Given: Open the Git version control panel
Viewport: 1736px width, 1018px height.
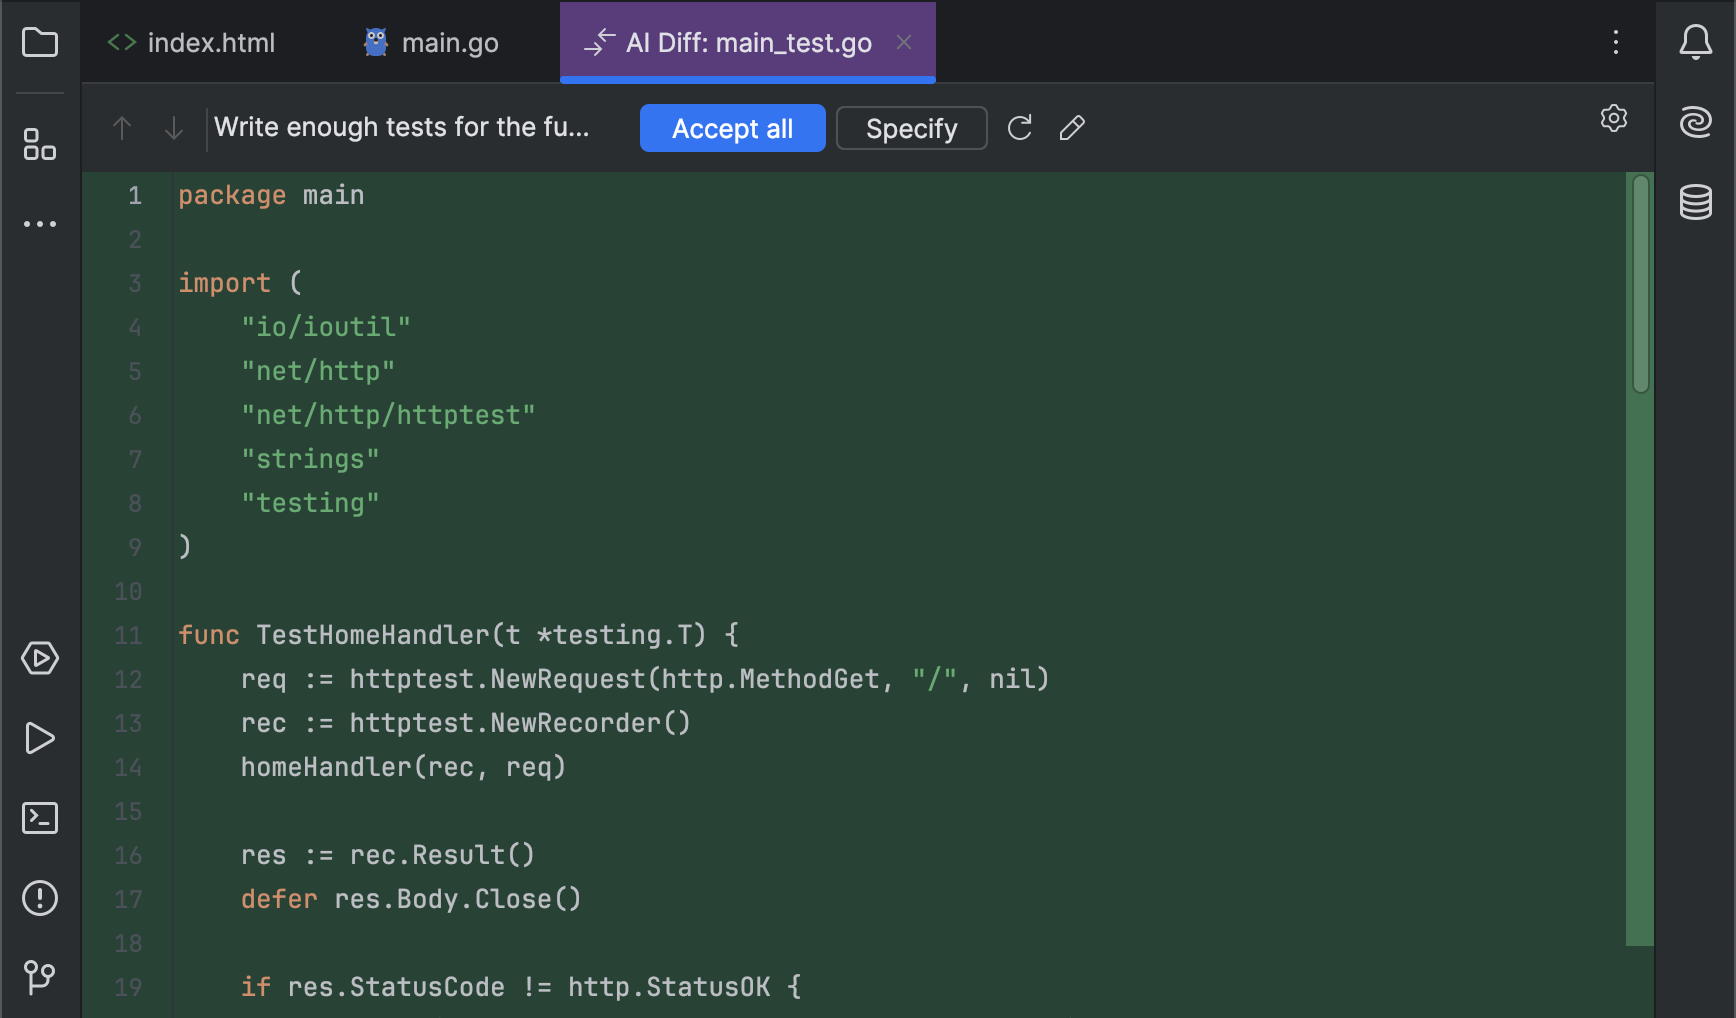Looking at the screenshot, I should pos(39,978).
